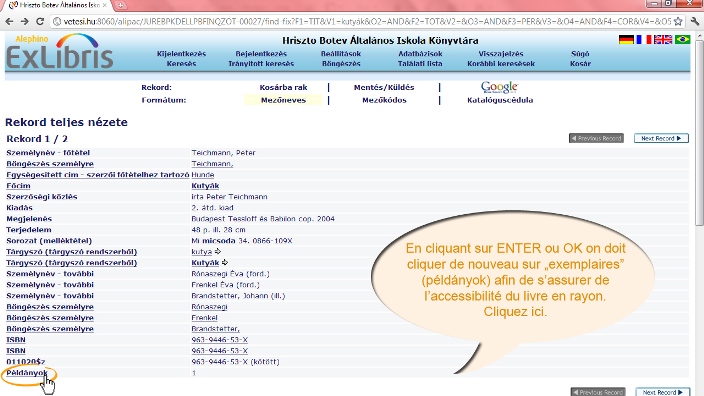The width and height of the screenshot is (704, 396).
Task: Click the Főcím field label link
Action: click(18, 186)
